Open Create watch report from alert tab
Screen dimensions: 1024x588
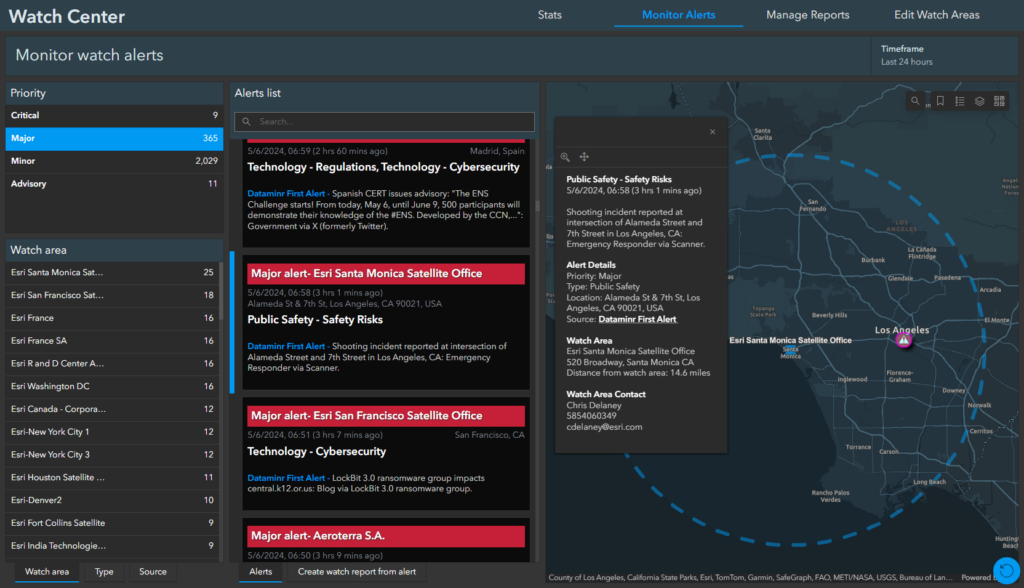357,572
